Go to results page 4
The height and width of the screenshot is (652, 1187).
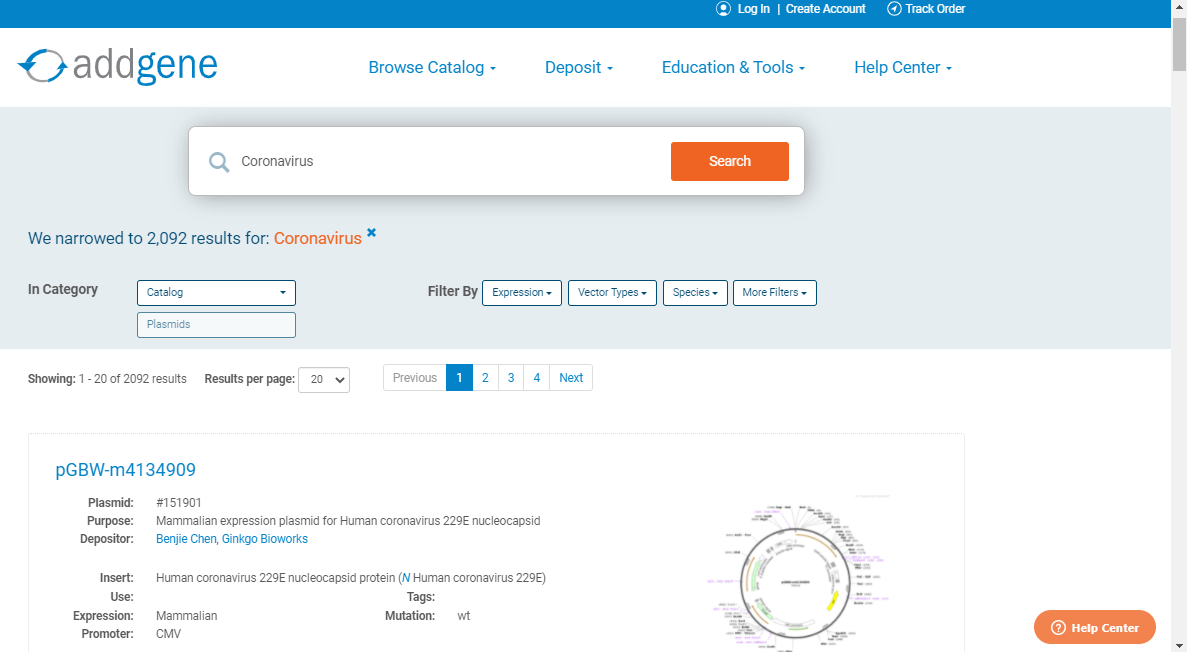[537, 378]
